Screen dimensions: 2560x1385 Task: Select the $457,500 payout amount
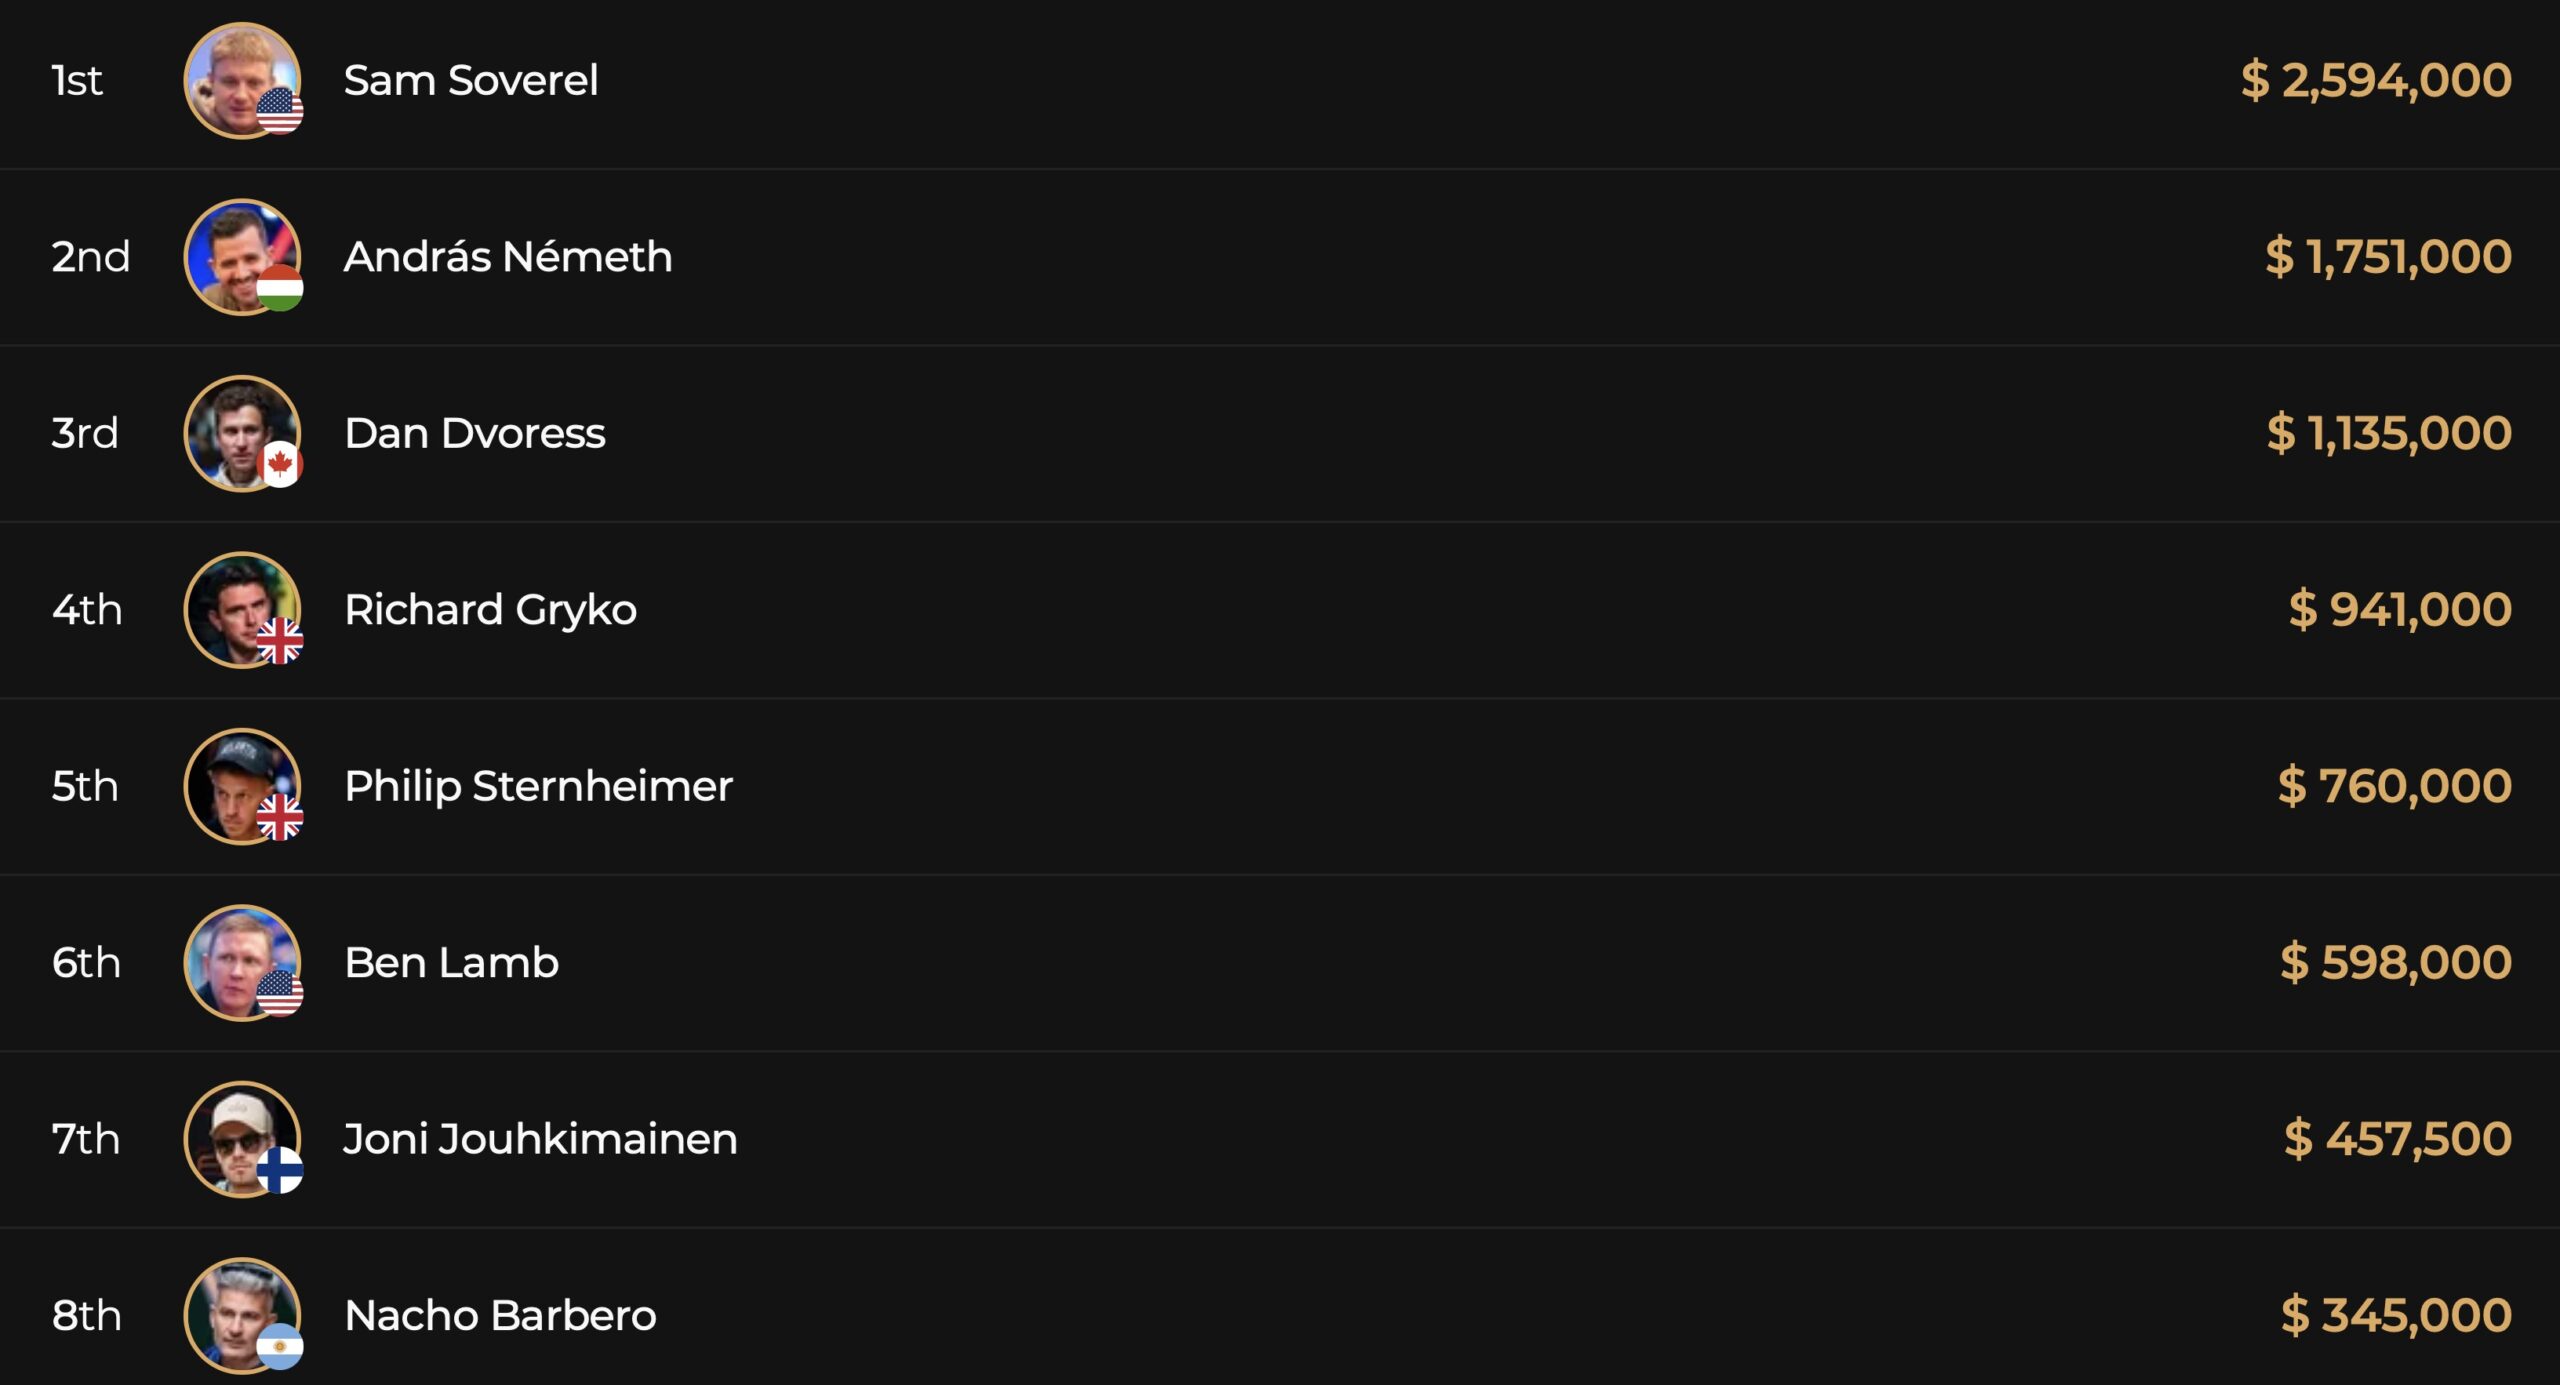[2398, 1139]
